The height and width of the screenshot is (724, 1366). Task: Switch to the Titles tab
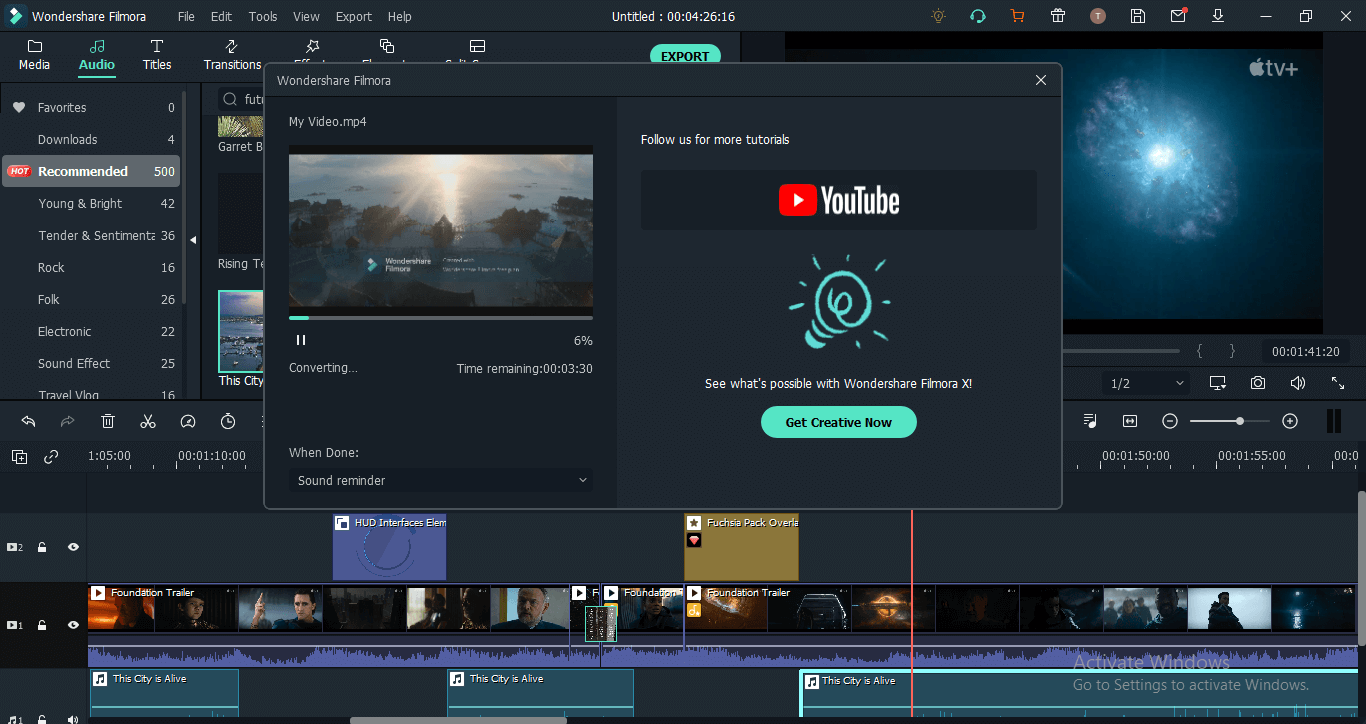pyautogui.click(x=157, y=55)
